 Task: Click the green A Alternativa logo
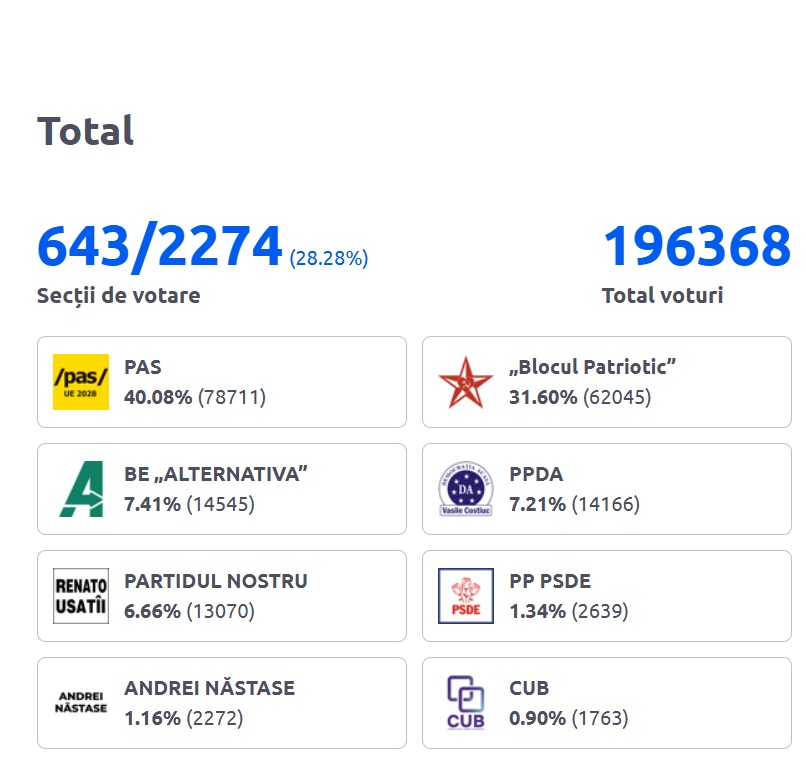coord(82,489)
